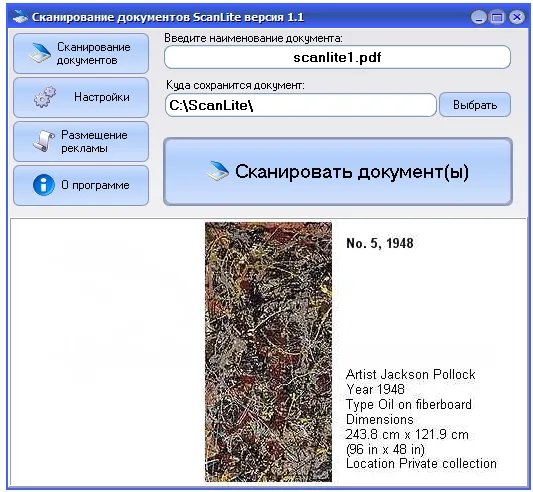Image resolution: width=533 pixels, height=492 pixels.
Task: Click the scroll icon for Размещение рекламы
Action: (x=44, y=141)
